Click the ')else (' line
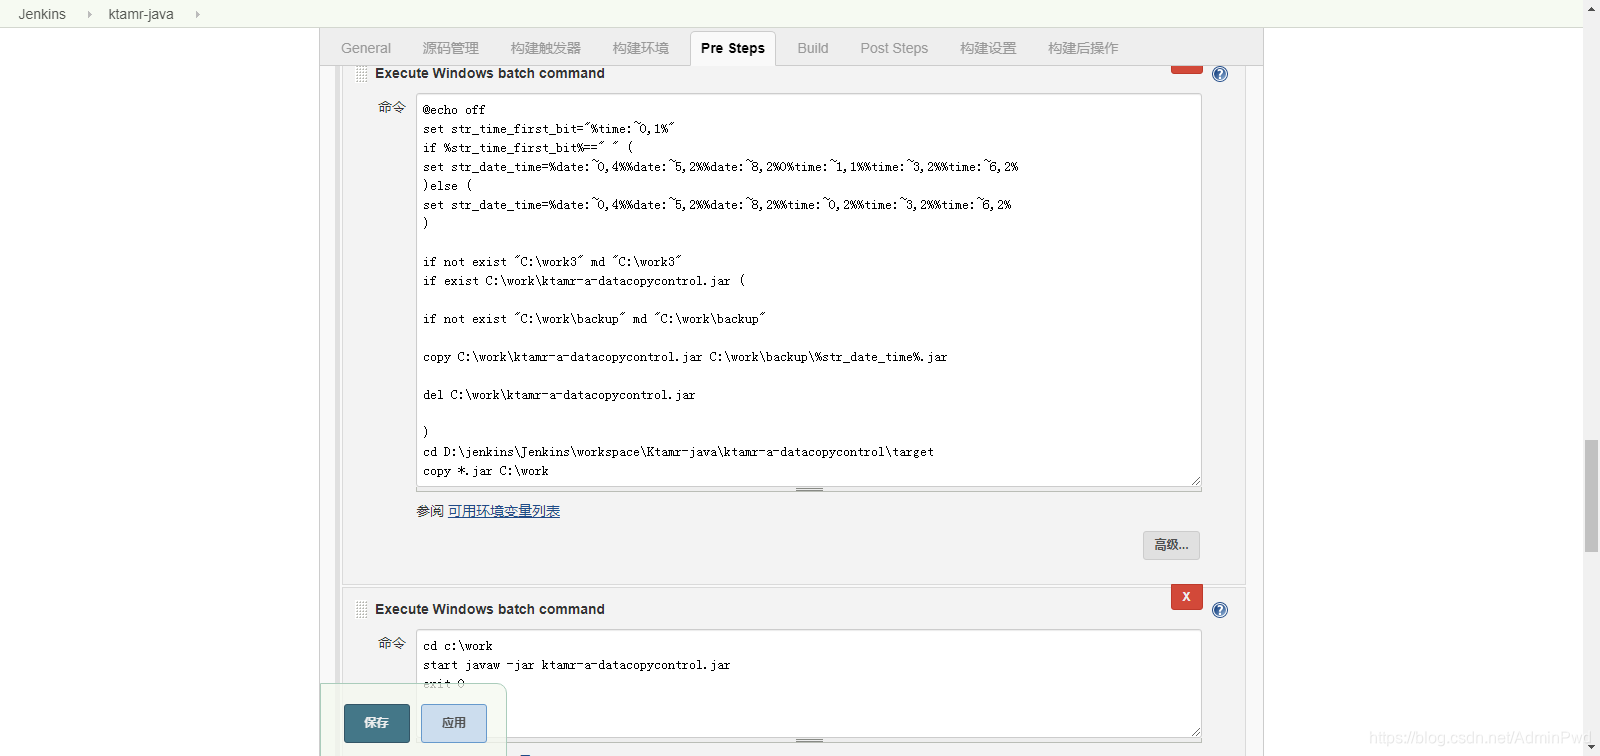Screen dimensions: 1600x756 click(x=447, y=186)
